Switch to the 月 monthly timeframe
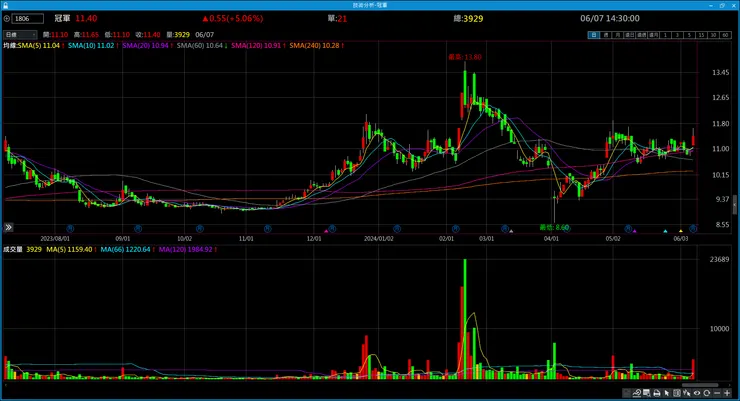 (x=618, y=35)
